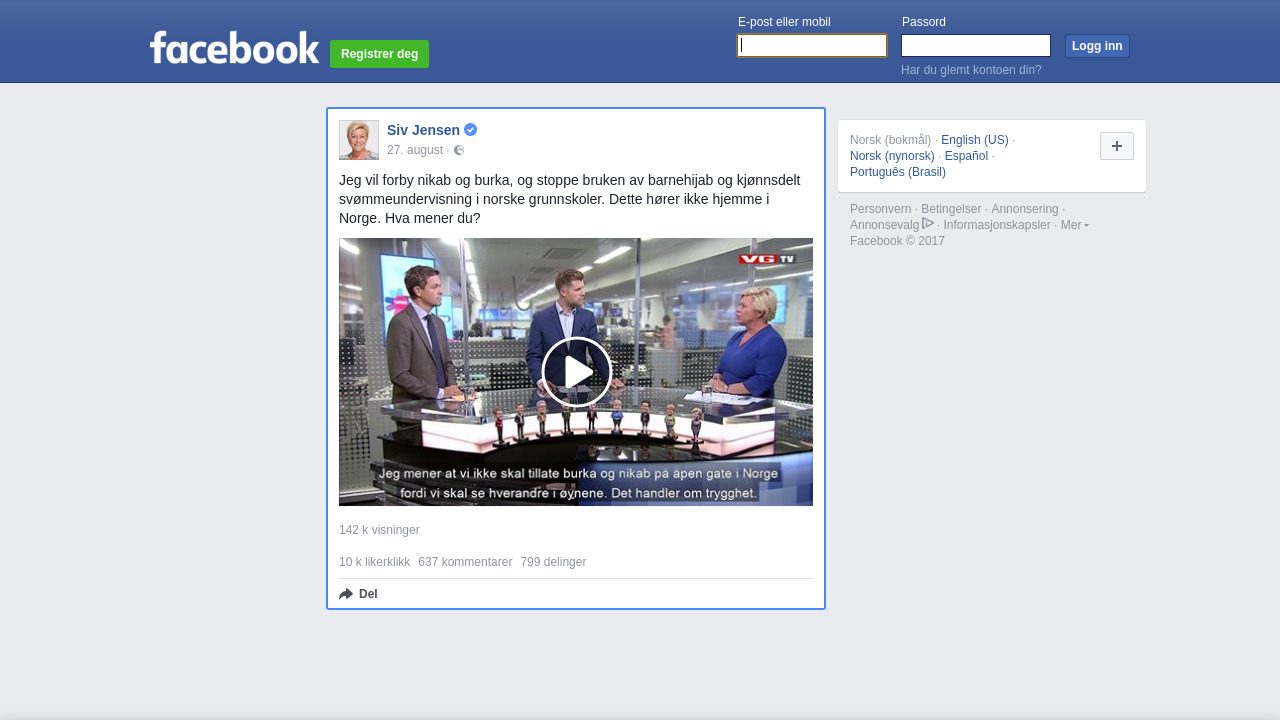Click the Registrer deg button

click(379, 54)
